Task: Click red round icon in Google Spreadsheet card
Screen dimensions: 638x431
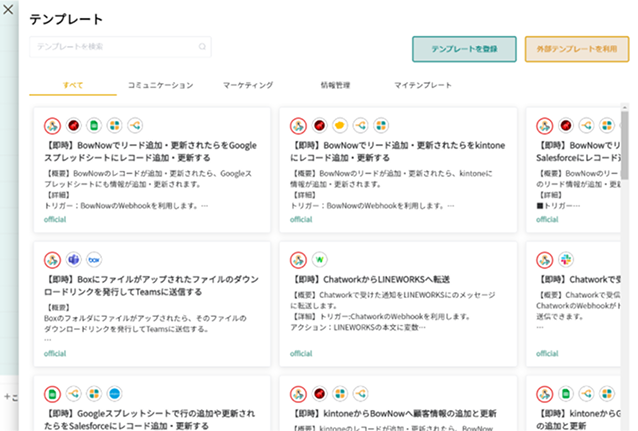Action: (x=74, y=125)
